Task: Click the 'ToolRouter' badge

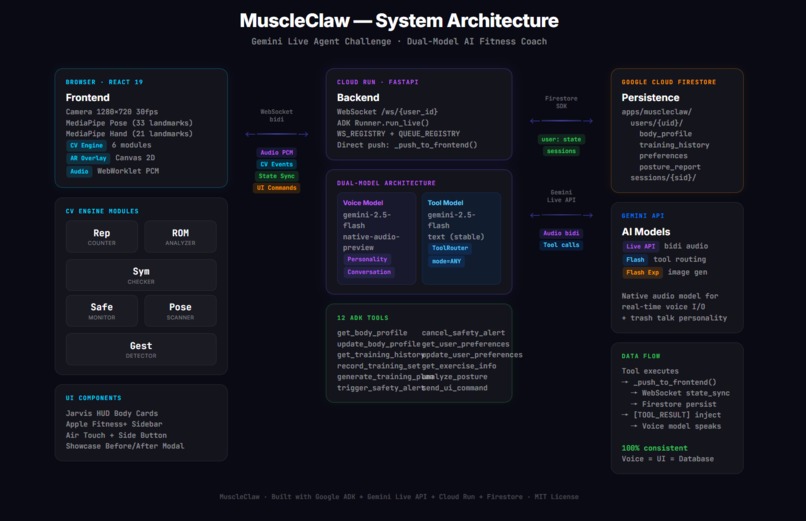Action: point(450,248)
